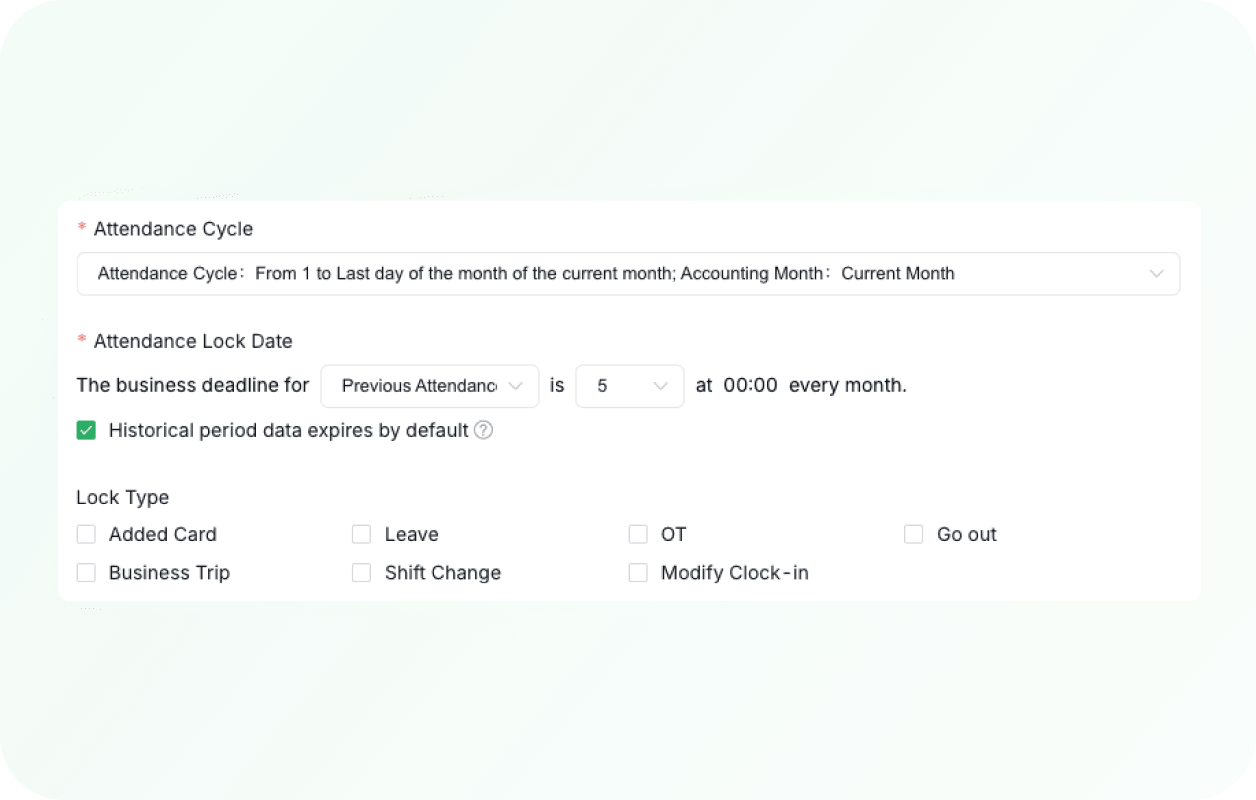This screenshot has width=1256, height=800.
Task: Enable the Added Card lock type
Action: tap(86, 534)
